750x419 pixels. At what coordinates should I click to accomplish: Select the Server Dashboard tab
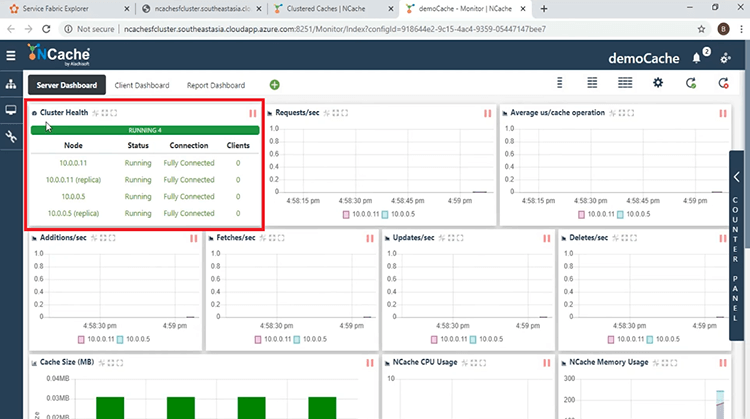click(x=67, y=85)
